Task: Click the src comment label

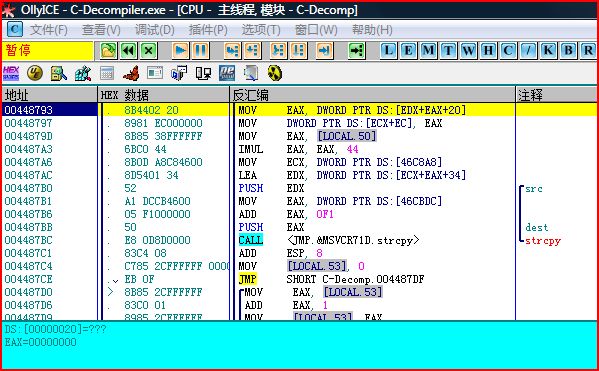Action: (534, 189)
